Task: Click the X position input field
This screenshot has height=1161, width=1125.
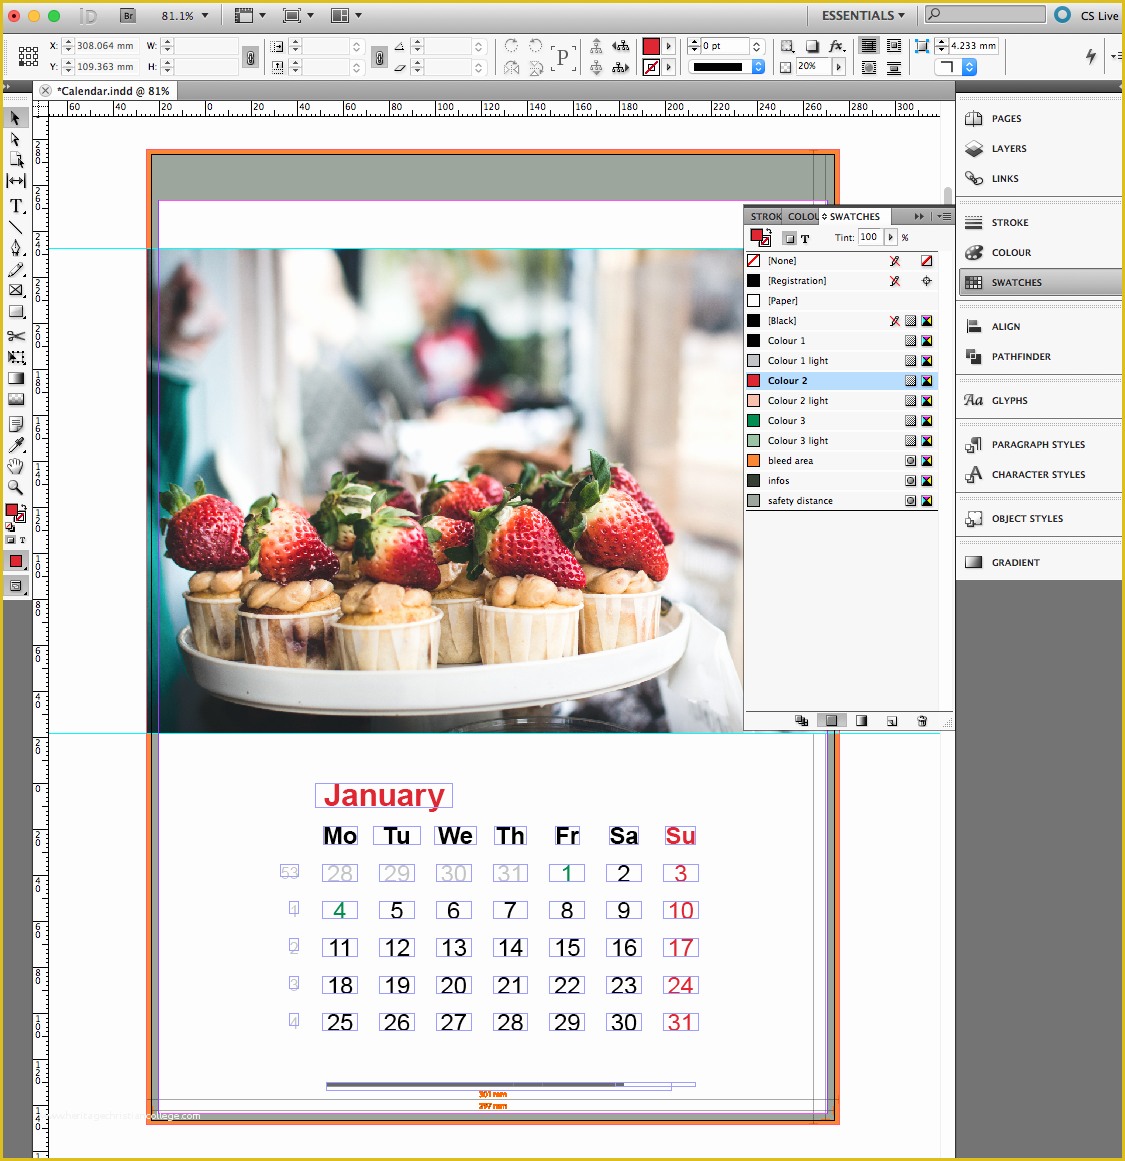Action: point(106,46)
